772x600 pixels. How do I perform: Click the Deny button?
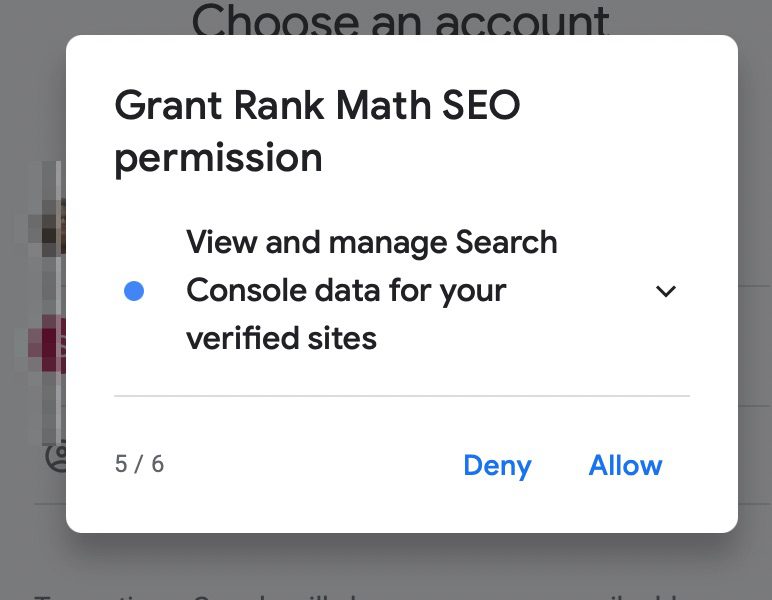coord(497,465)
